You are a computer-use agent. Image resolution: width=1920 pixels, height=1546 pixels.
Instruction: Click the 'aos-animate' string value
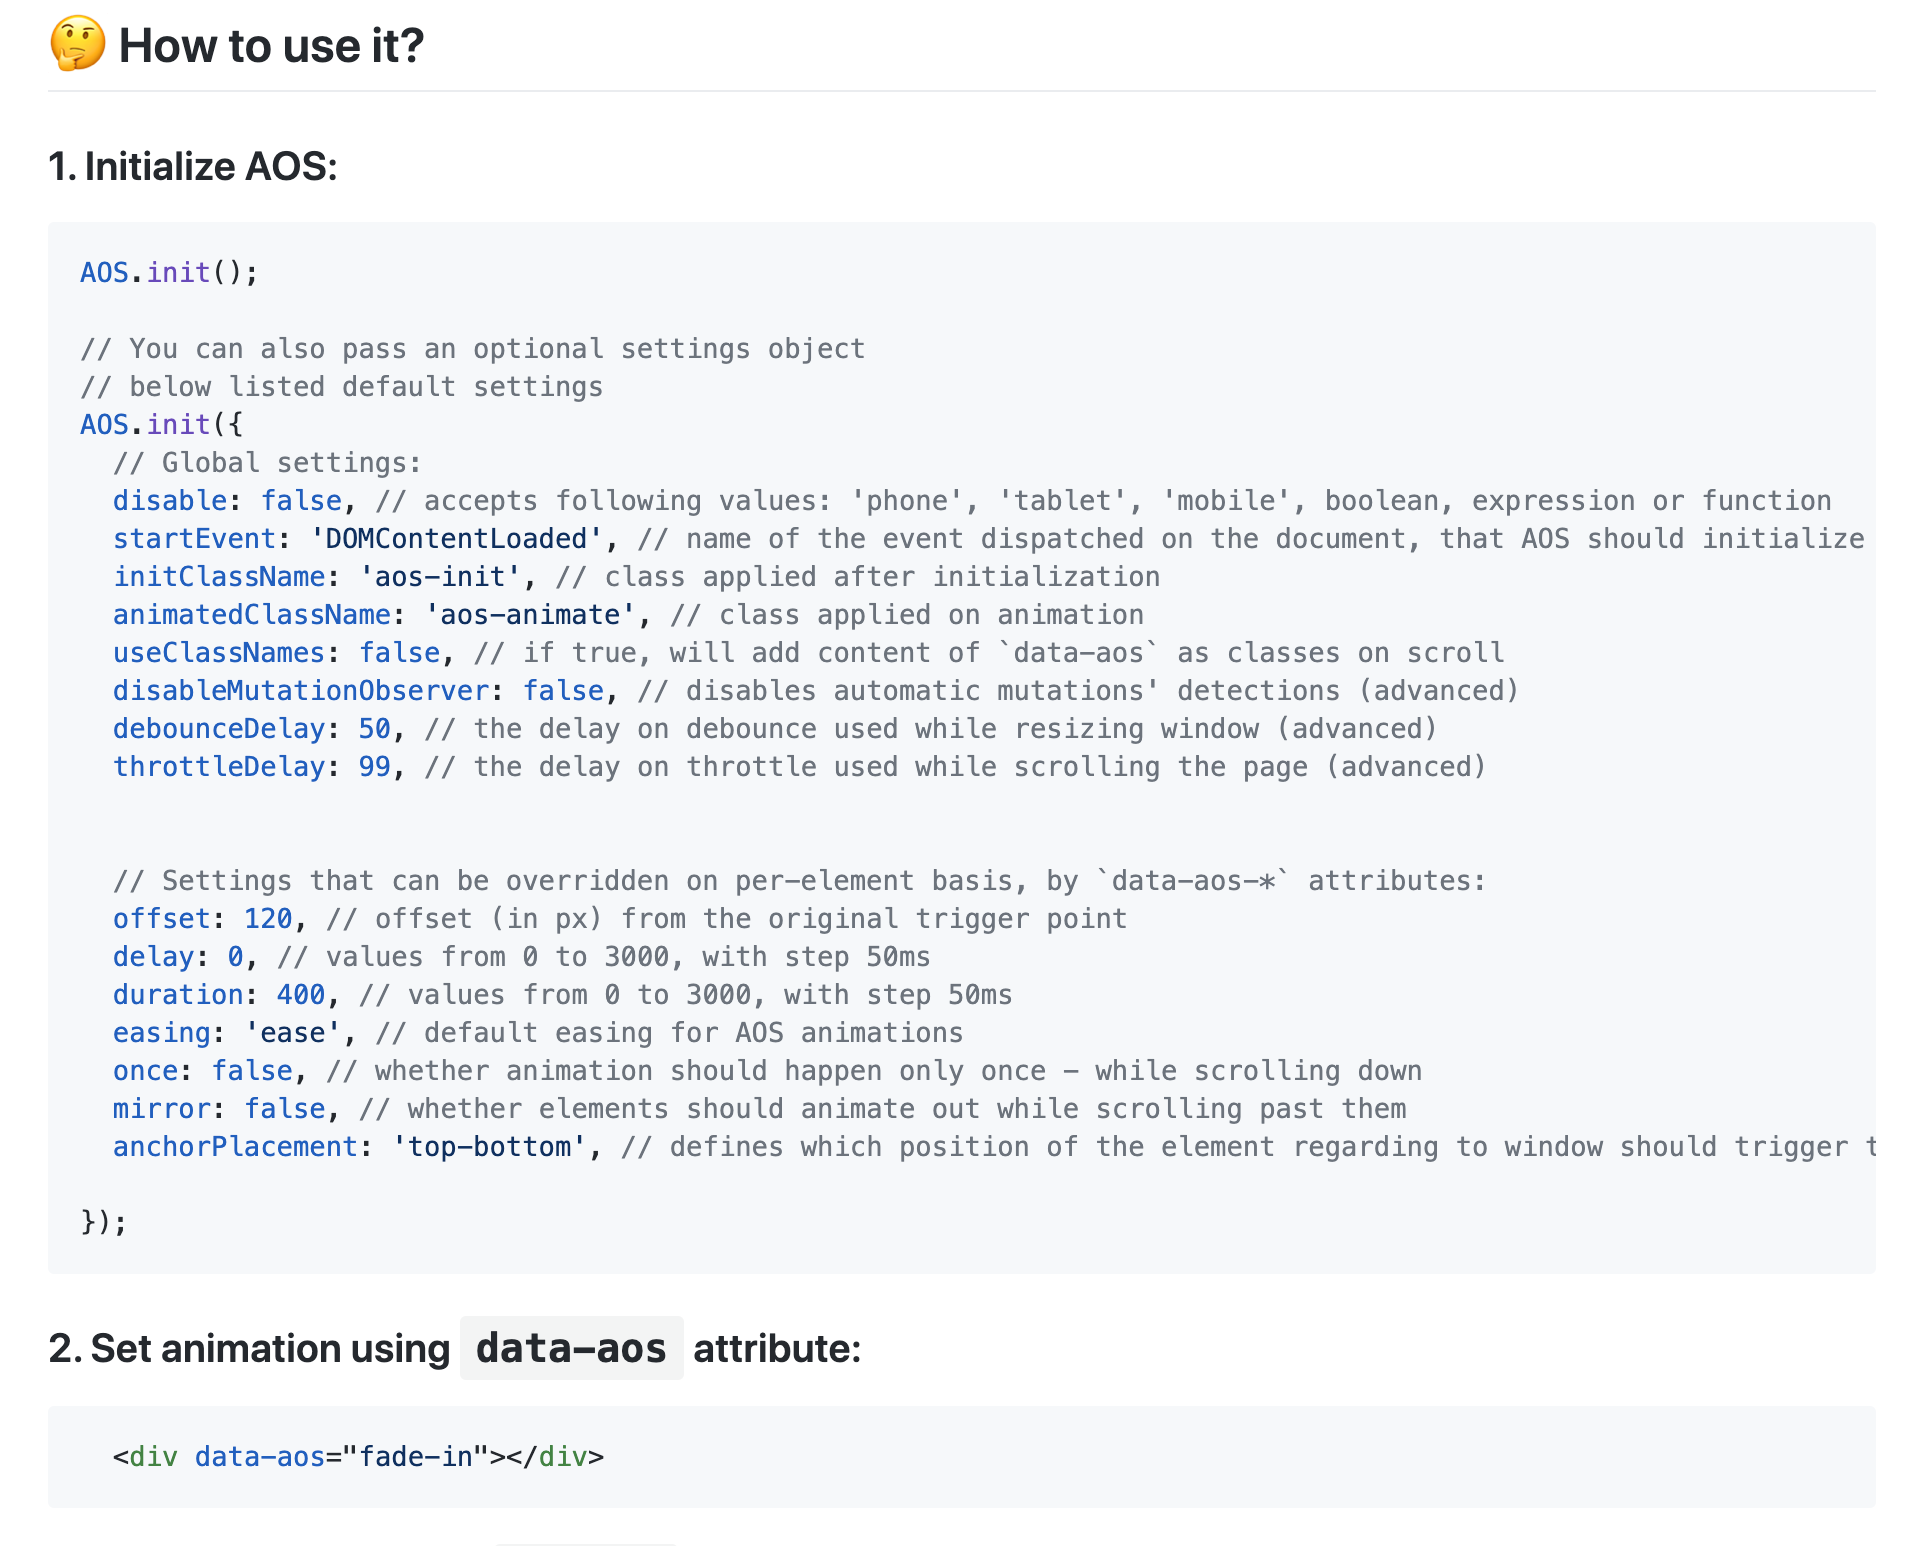(530, 614)
